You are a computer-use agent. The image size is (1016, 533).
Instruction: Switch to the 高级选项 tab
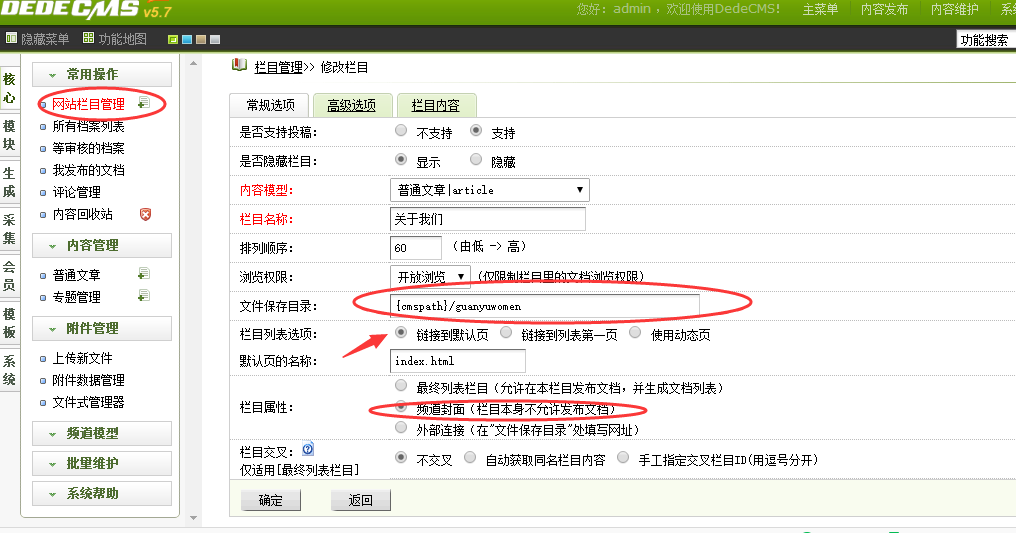[x=351, y=105]
